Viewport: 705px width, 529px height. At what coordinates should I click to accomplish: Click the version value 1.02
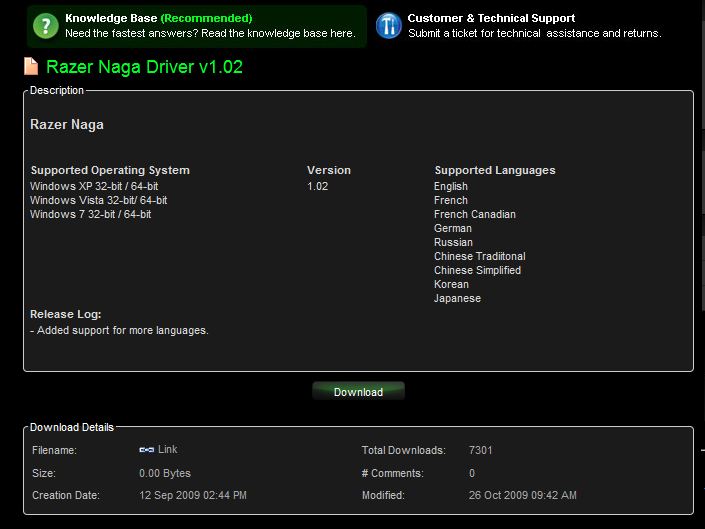[x=317, y=186]
